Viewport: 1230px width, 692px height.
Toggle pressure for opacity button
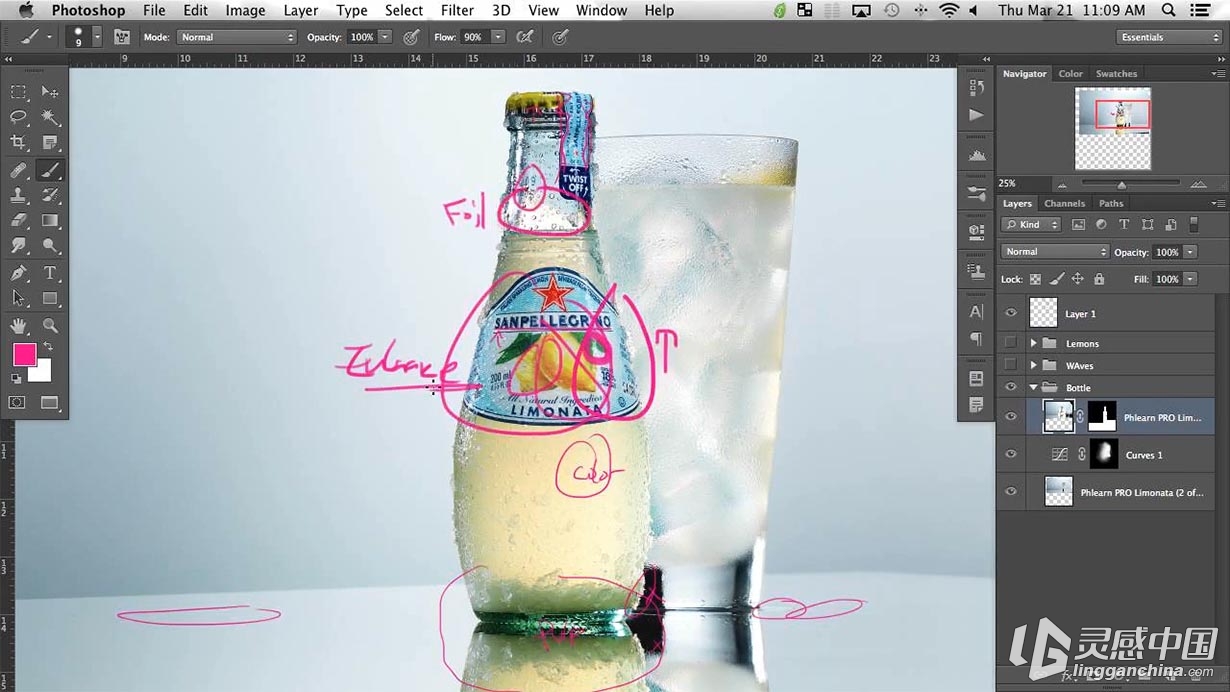pos(410,37)
